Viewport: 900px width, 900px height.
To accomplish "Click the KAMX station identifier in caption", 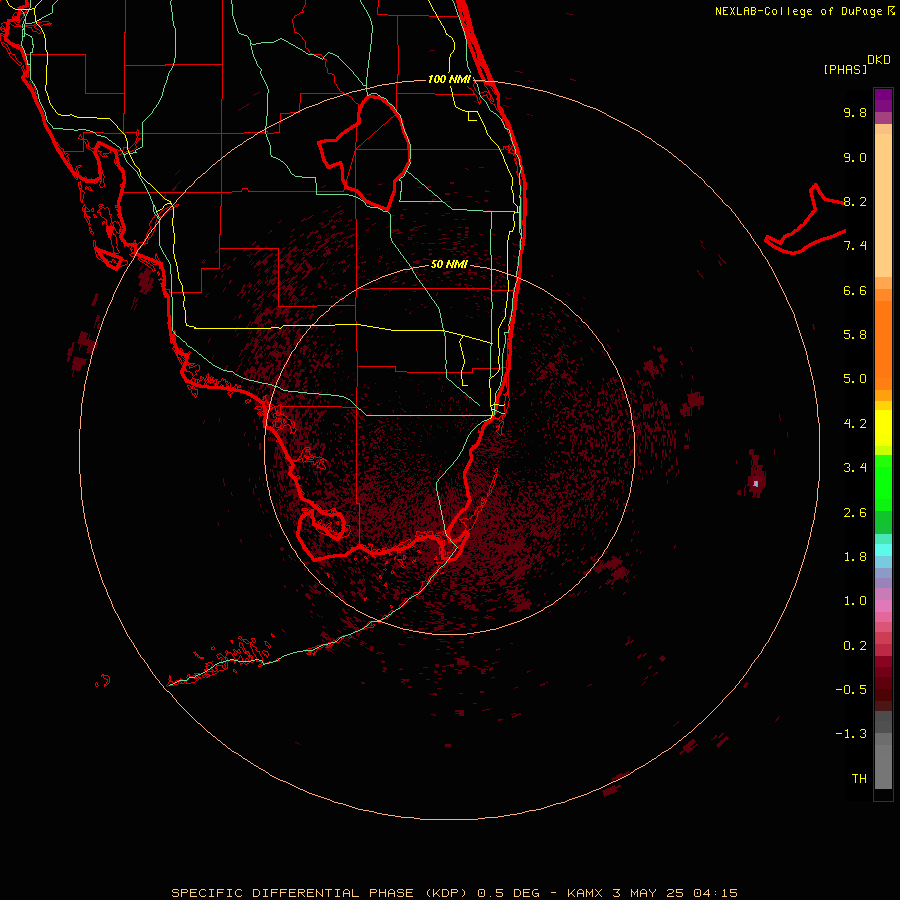I will [x=584, y=893].
